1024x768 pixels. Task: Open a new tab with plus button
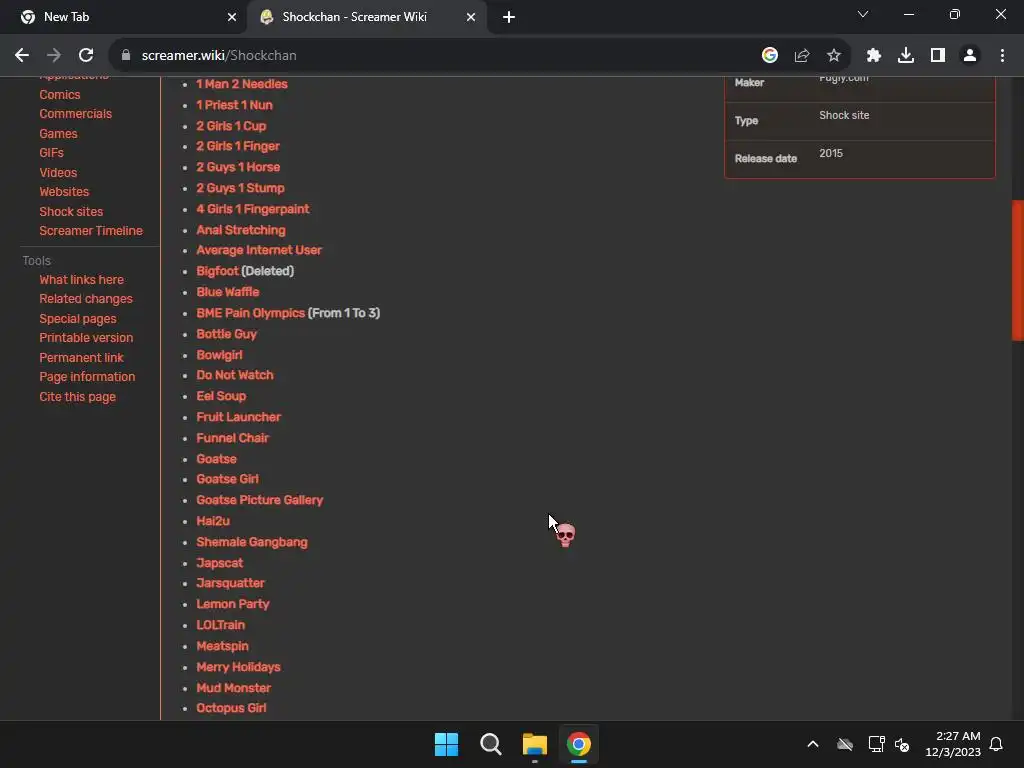click(x=509, y=17)
